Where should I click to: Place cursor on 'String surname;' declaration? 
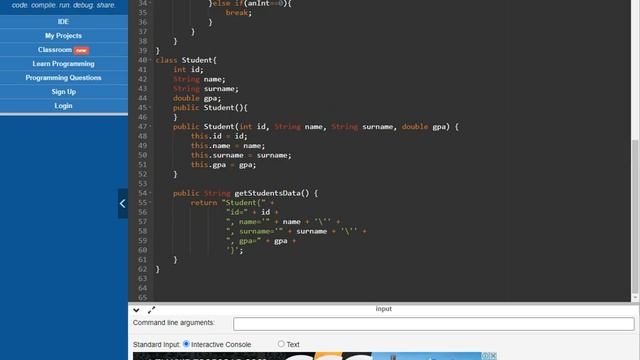(x=206, y=89)
